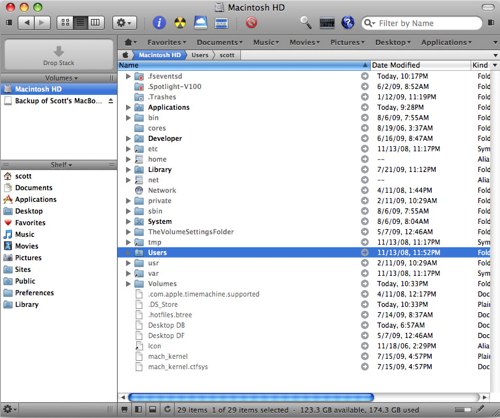Image resolution: width=500 pixels, height=418 pixels.
Task: Open the Movies bookmark menu
Action: click(304, 42)
